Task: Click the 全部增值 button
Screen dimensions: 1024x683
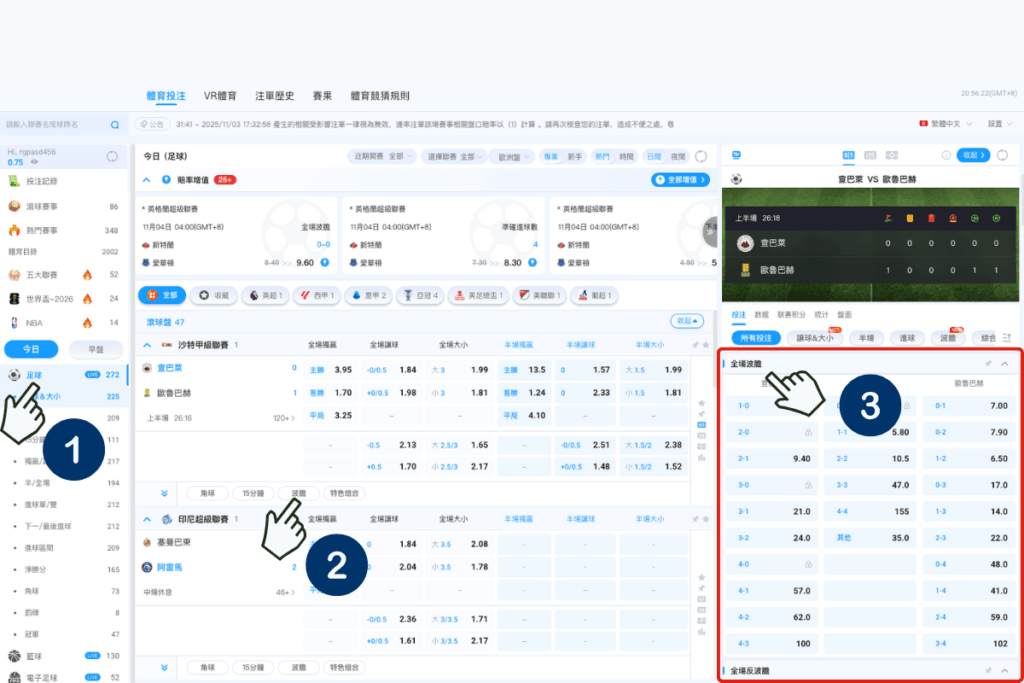Action: click(681, 180)
